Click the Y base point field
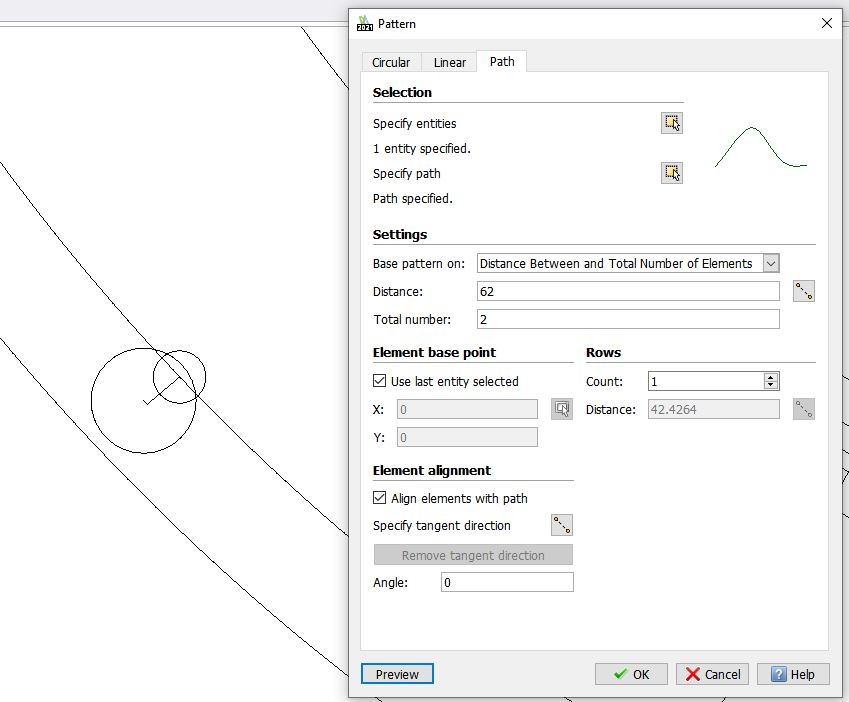 point(467,437)
